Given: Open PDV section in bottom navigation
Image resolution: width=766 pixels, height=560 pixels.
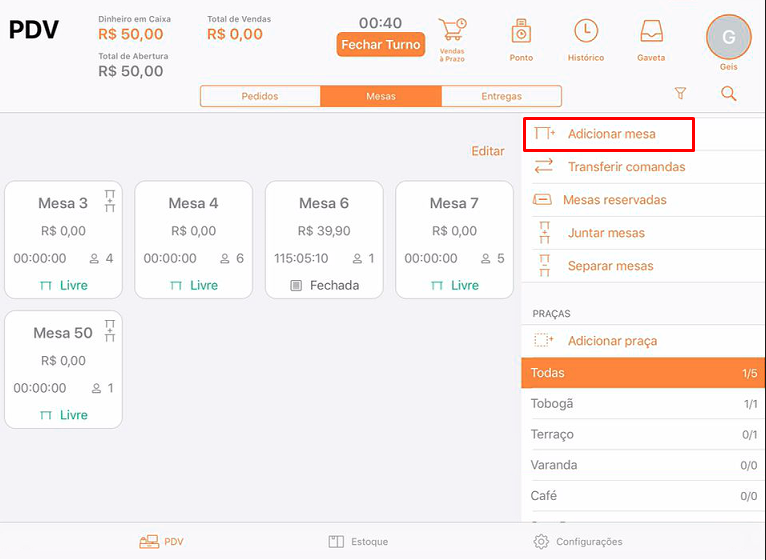Looking at the screenshot, I should [x=161, y=541].
